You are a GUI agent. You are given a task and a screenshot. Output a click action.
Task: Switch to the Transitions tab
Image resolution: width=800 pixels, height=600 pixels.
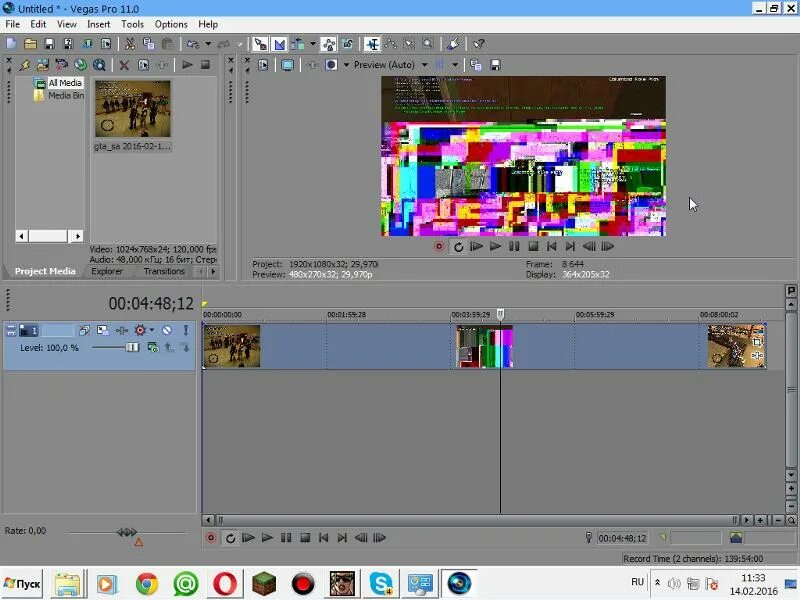(x=164, y=271)
